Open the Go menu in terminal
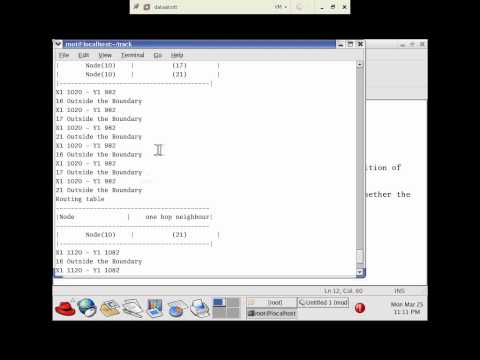 (x=158, y=55)
